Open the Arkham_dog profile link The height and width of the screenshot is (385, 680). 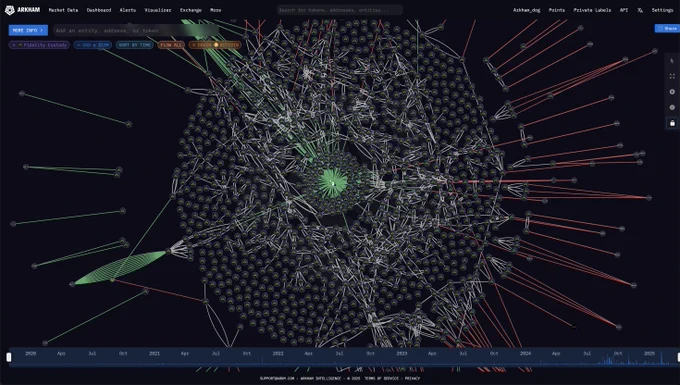526,10
